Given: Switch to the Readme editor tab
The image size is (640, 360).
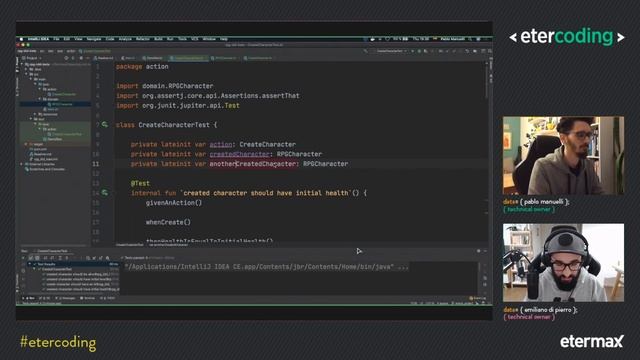Looking at the screenshot, I should click(x=105, y=58).
